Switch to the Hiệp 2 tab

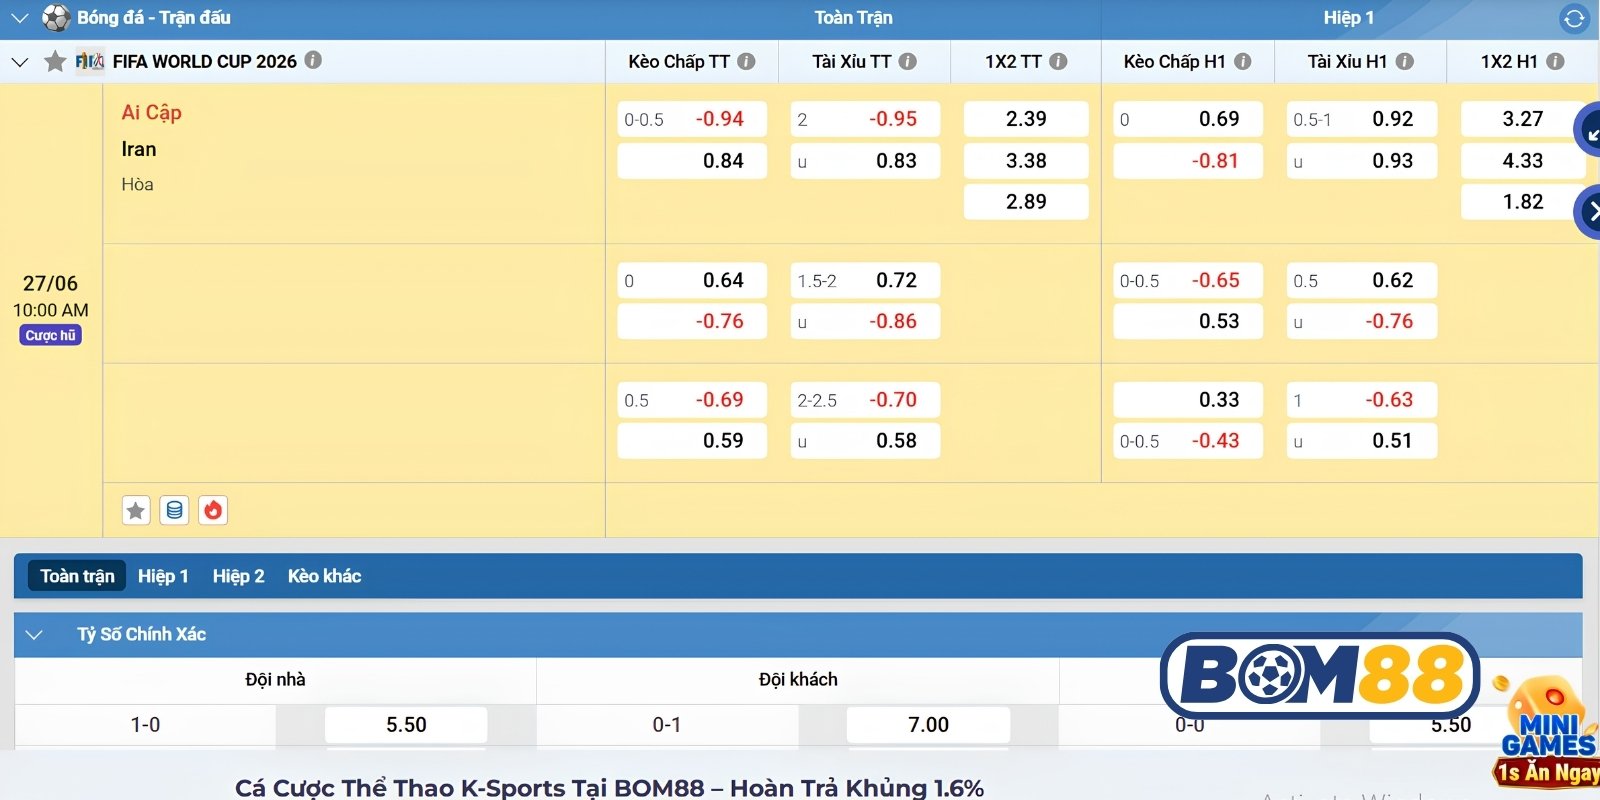[x=238, y=576]
